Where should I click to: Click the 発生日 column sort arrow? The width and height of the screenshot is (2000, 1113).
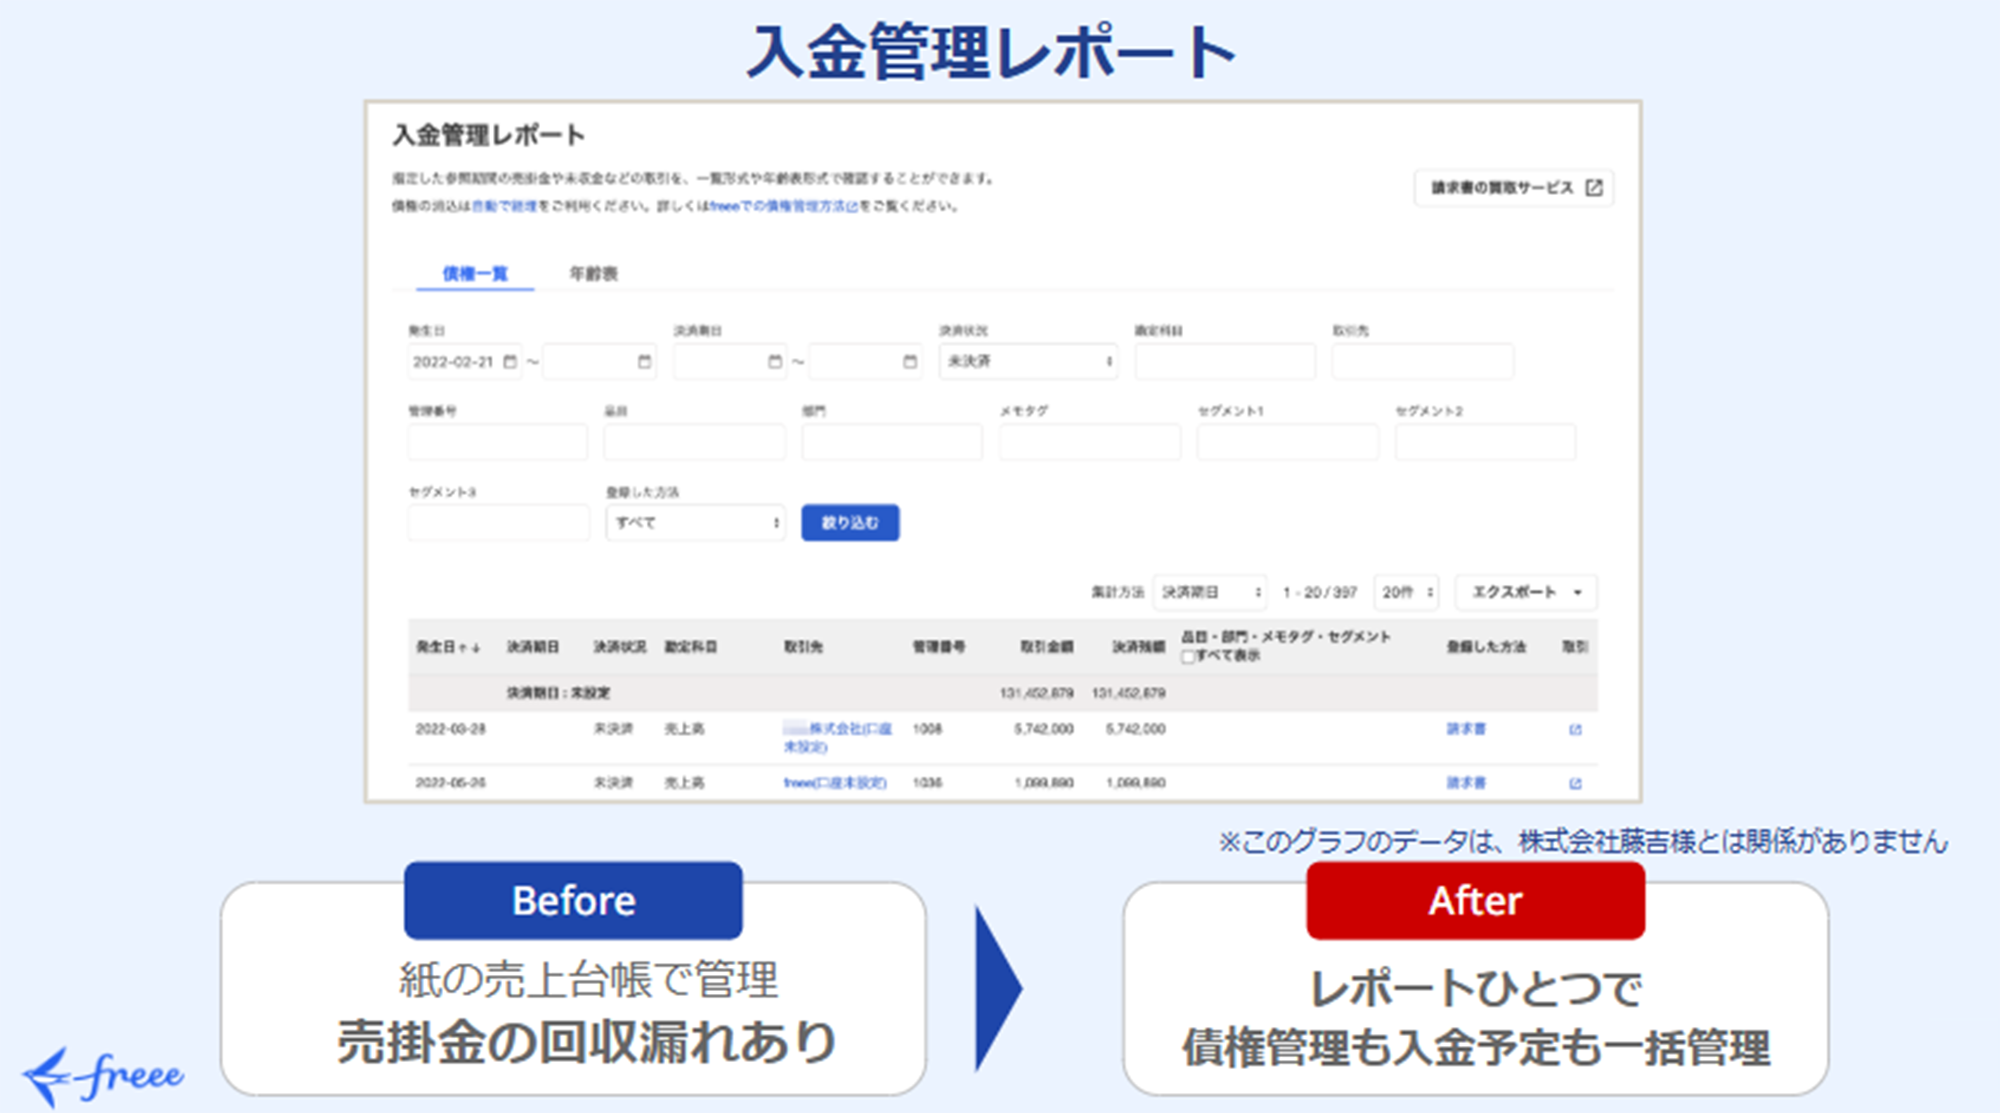[470, 648]
